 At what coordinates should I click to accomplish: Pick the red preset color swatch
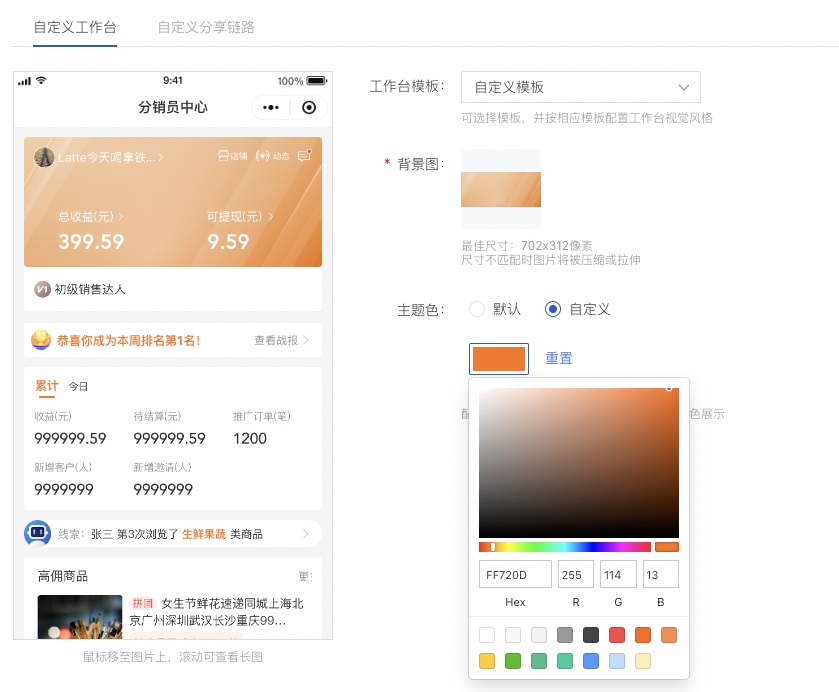(x=617, y=635)
